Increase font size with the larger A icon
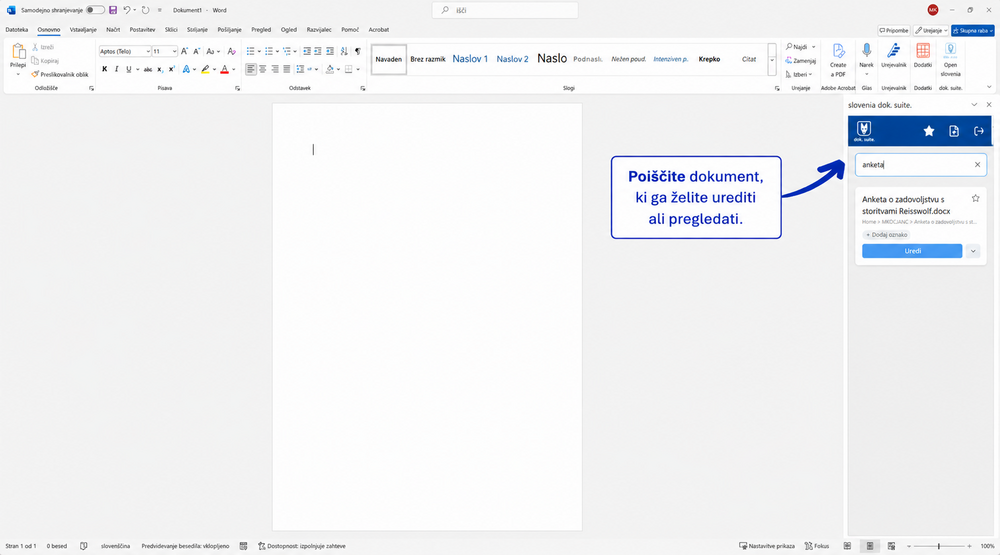Screen dimensions: 1000x555 point(184,51)
